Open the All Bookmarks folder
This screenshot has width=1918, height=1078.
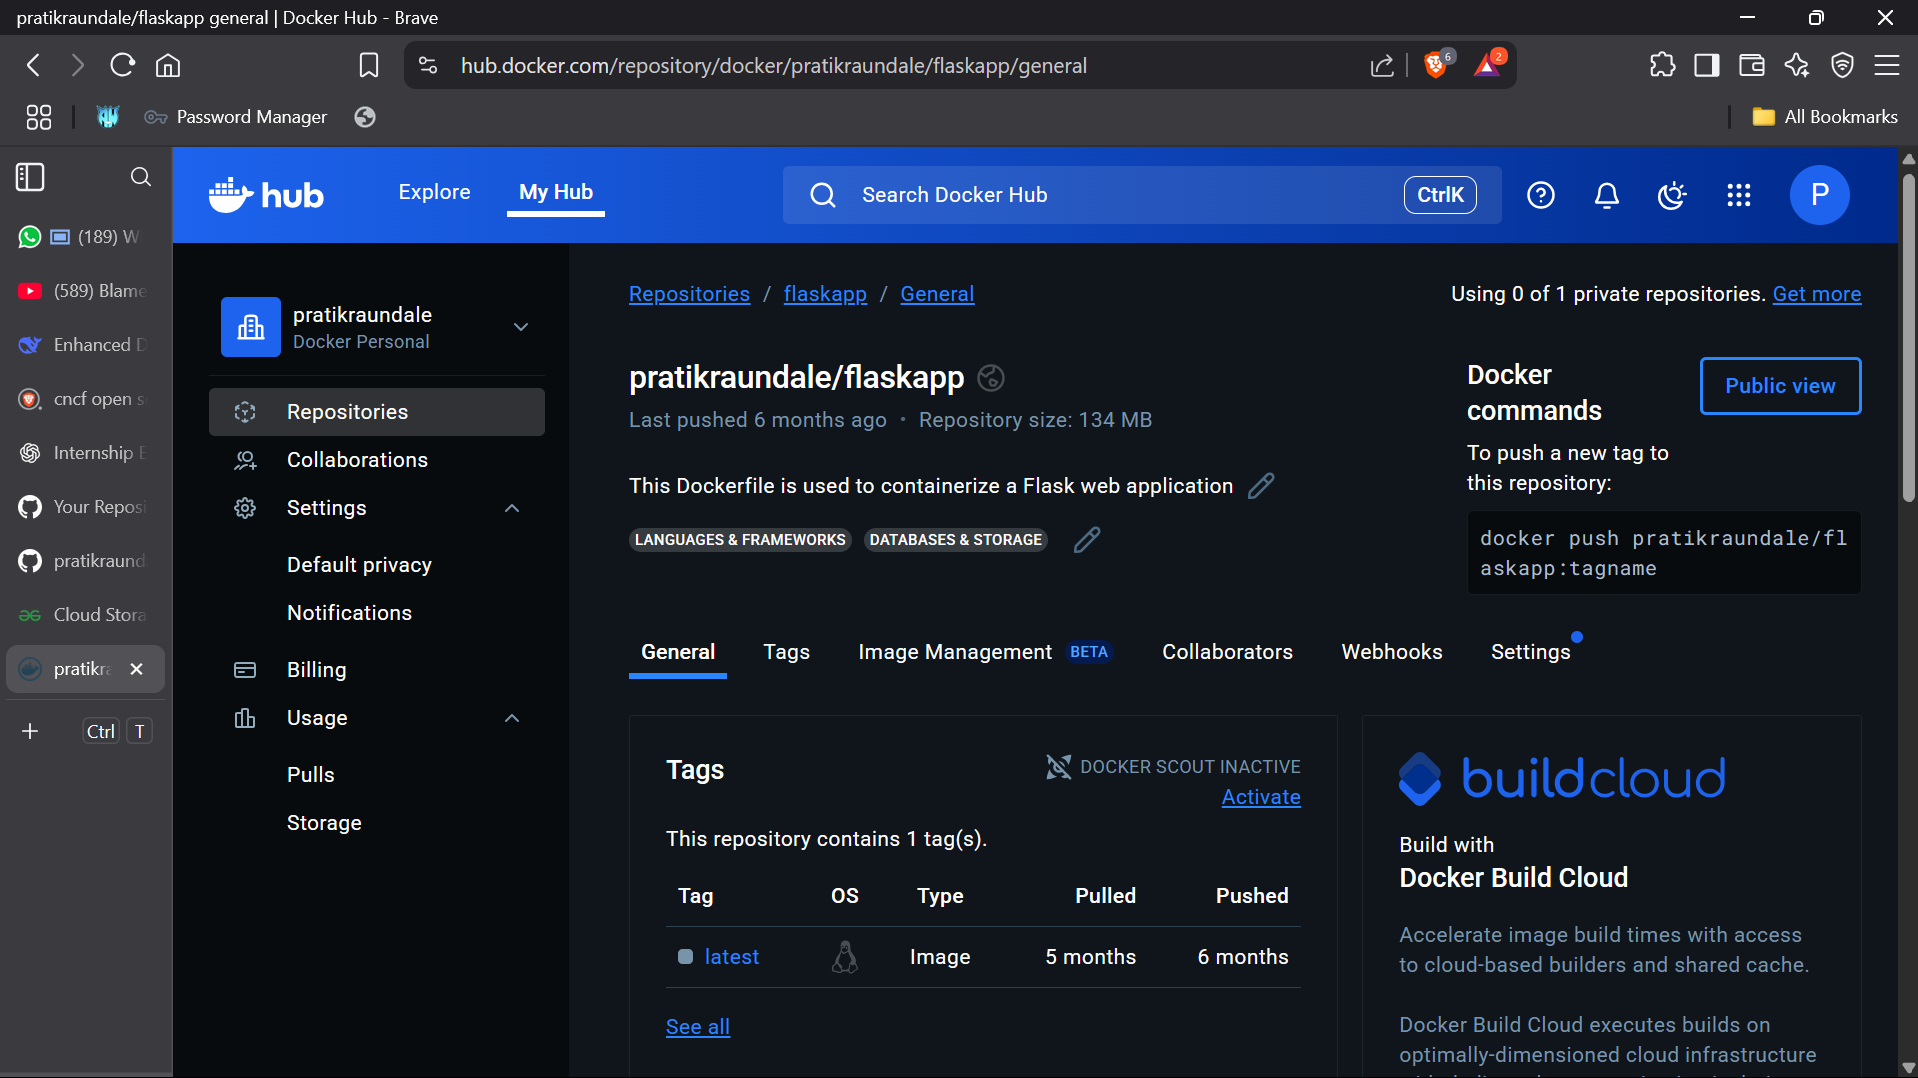point(1824,117)
